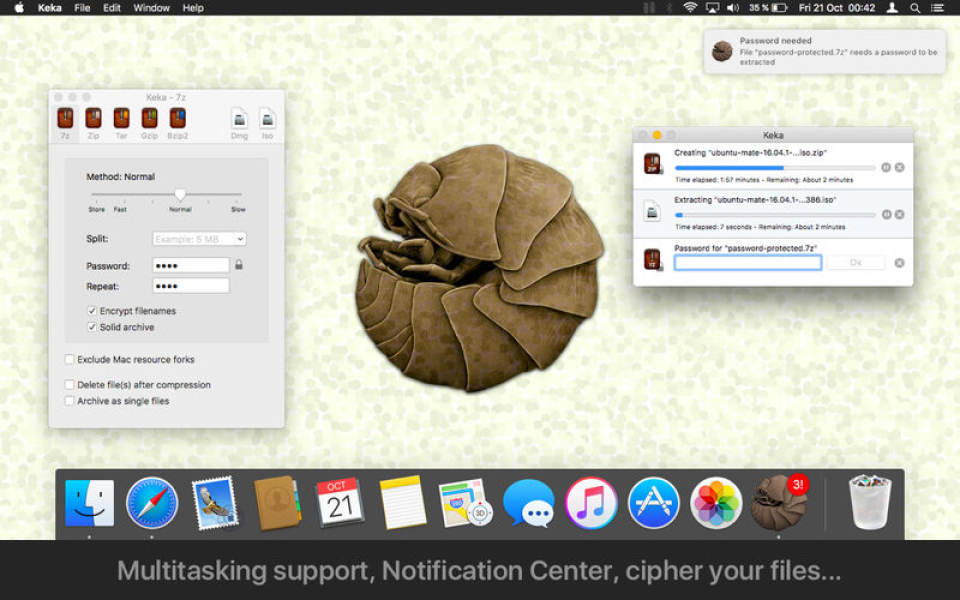The height and width of the screenshot is (600, 960).
Task: Open Notes app in the dock
Action: click(x=402, y=503)
